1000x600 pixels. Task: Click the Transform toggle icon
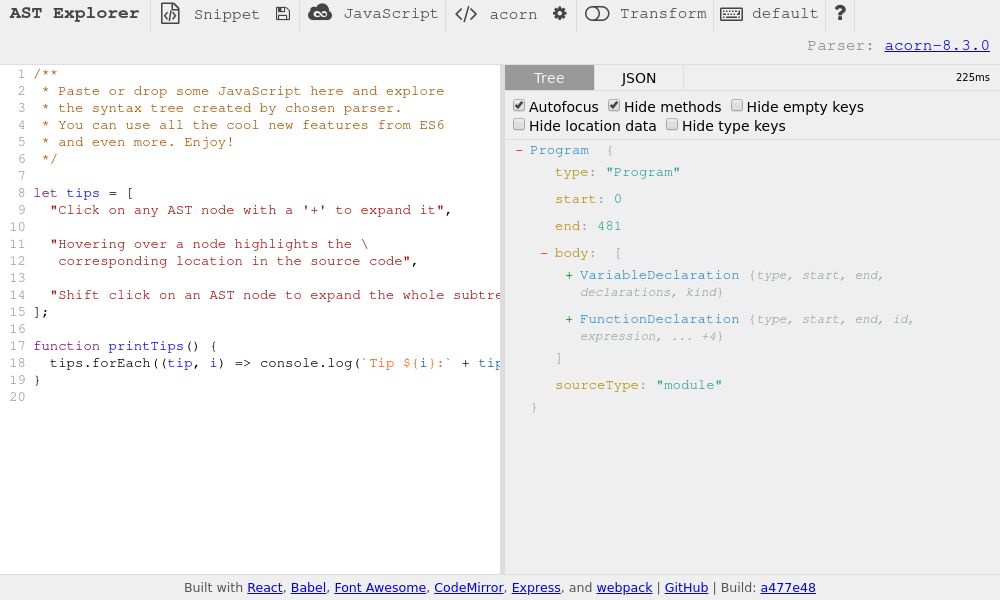[x=597, y=14]
